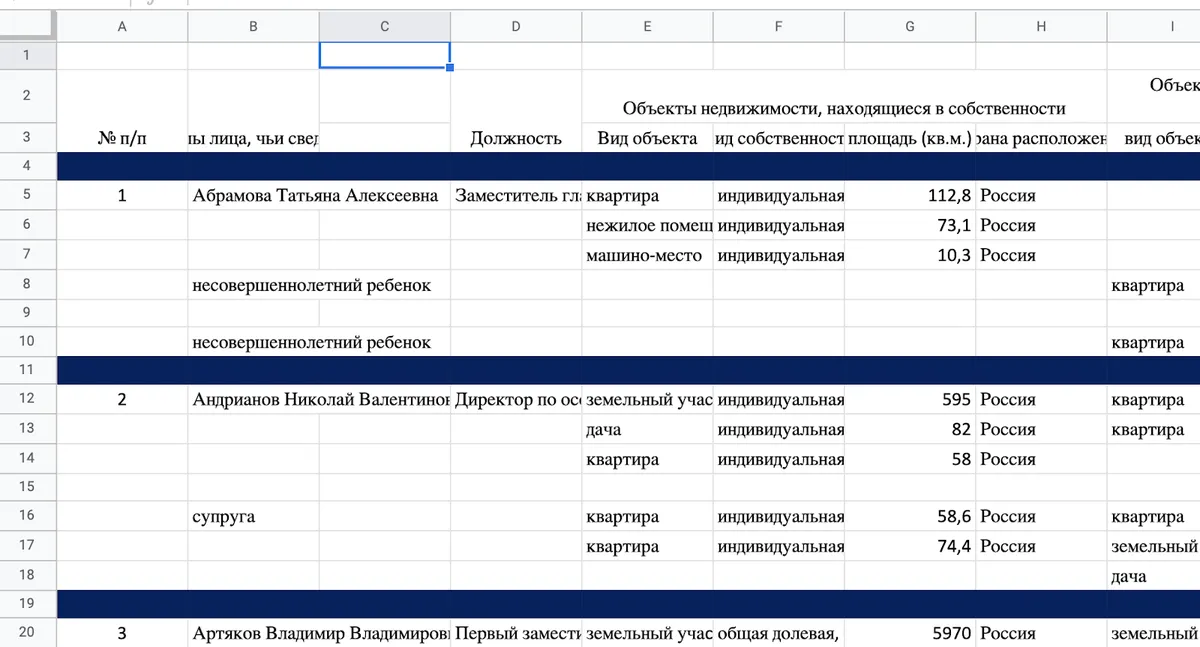Select cell 'Абрамова Татьяна Алексеевна'
The width and height of the screenshot is (1200, 647).
point(315,196)
